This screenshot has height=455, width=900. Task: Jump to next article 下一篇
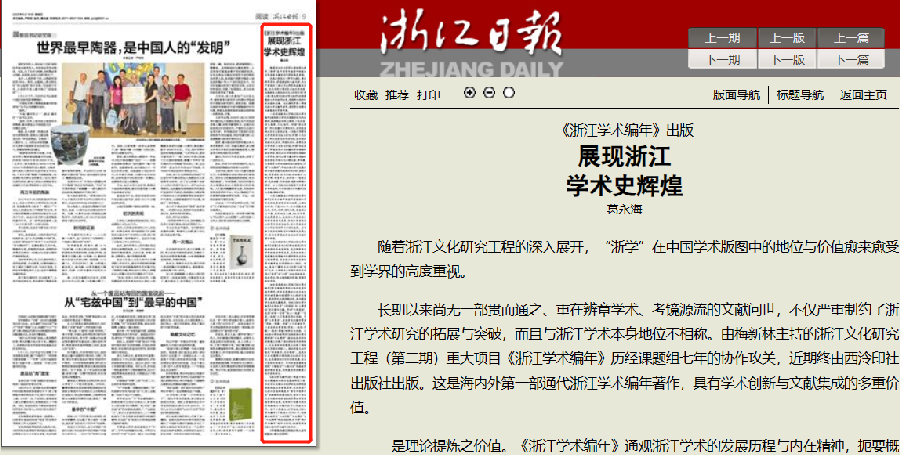851,59
